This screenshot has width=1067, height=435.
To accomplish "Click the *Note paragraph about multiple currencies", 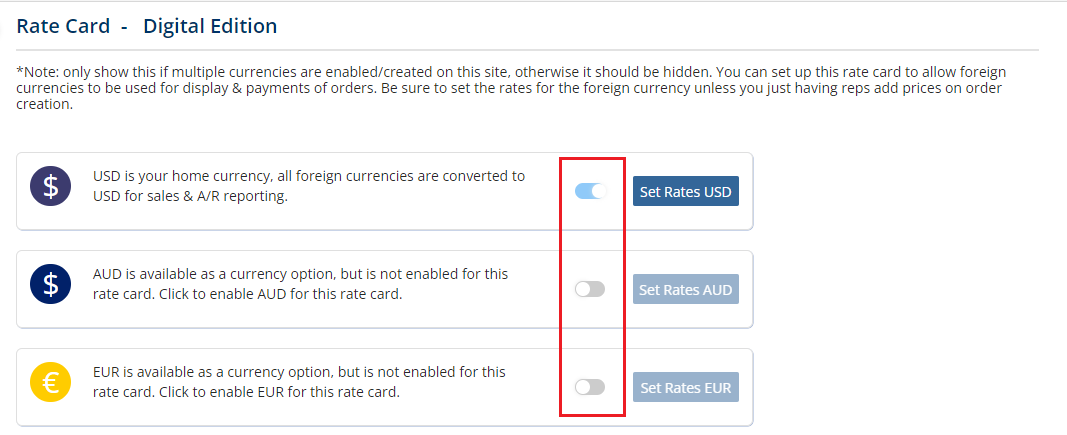I will click(511, 88).
